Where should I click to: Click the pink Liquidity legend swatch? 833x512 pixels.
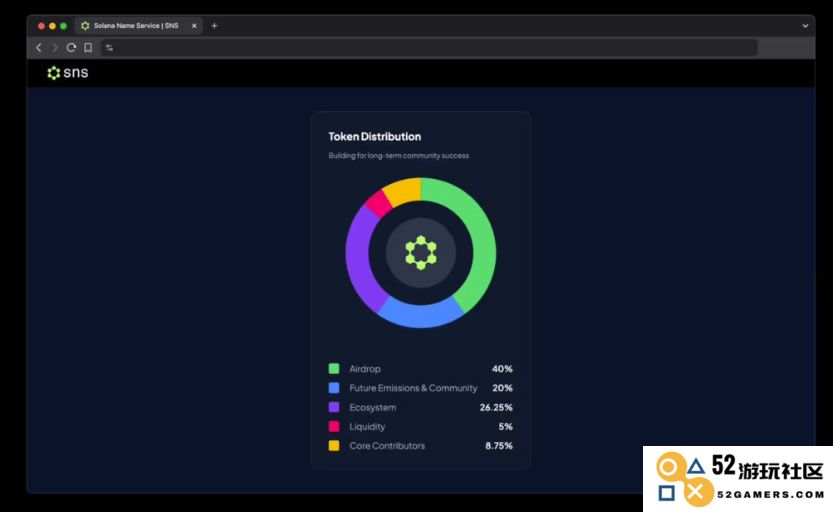pyautogui.click(x=334, y=426)
